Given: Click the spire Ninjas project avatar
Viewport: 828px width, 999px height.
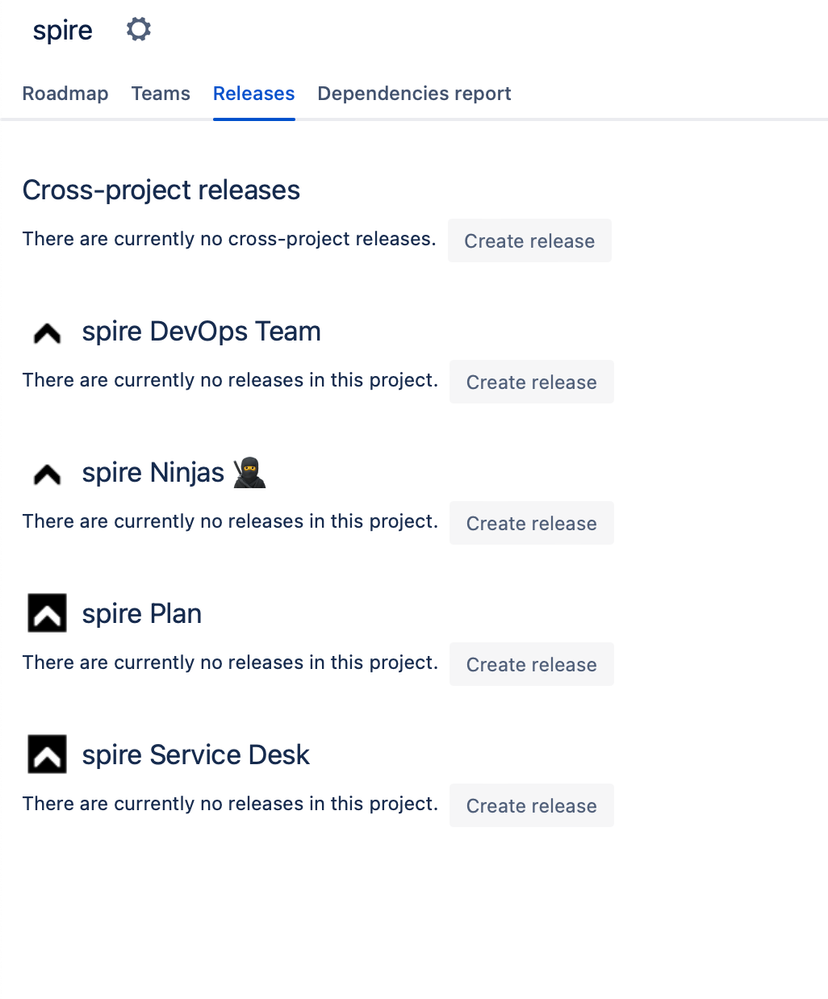Looking at the screenshot, I should tap(46, 472).
